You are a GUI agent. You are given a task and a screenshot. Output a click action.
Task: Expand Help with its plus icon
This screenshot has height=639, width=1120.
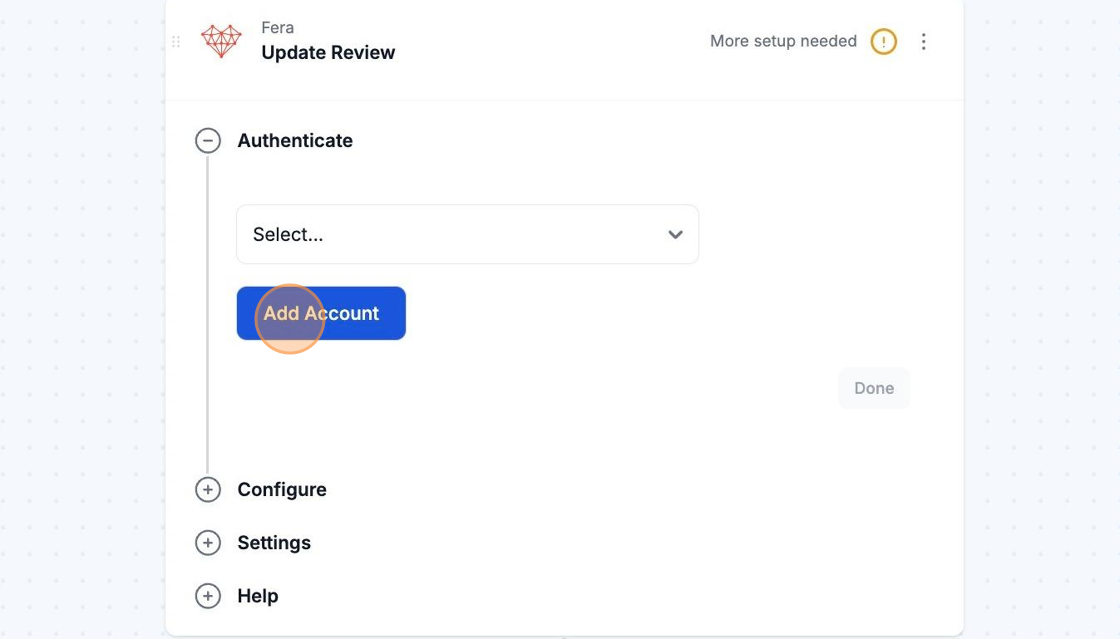(x=208, y=596)
